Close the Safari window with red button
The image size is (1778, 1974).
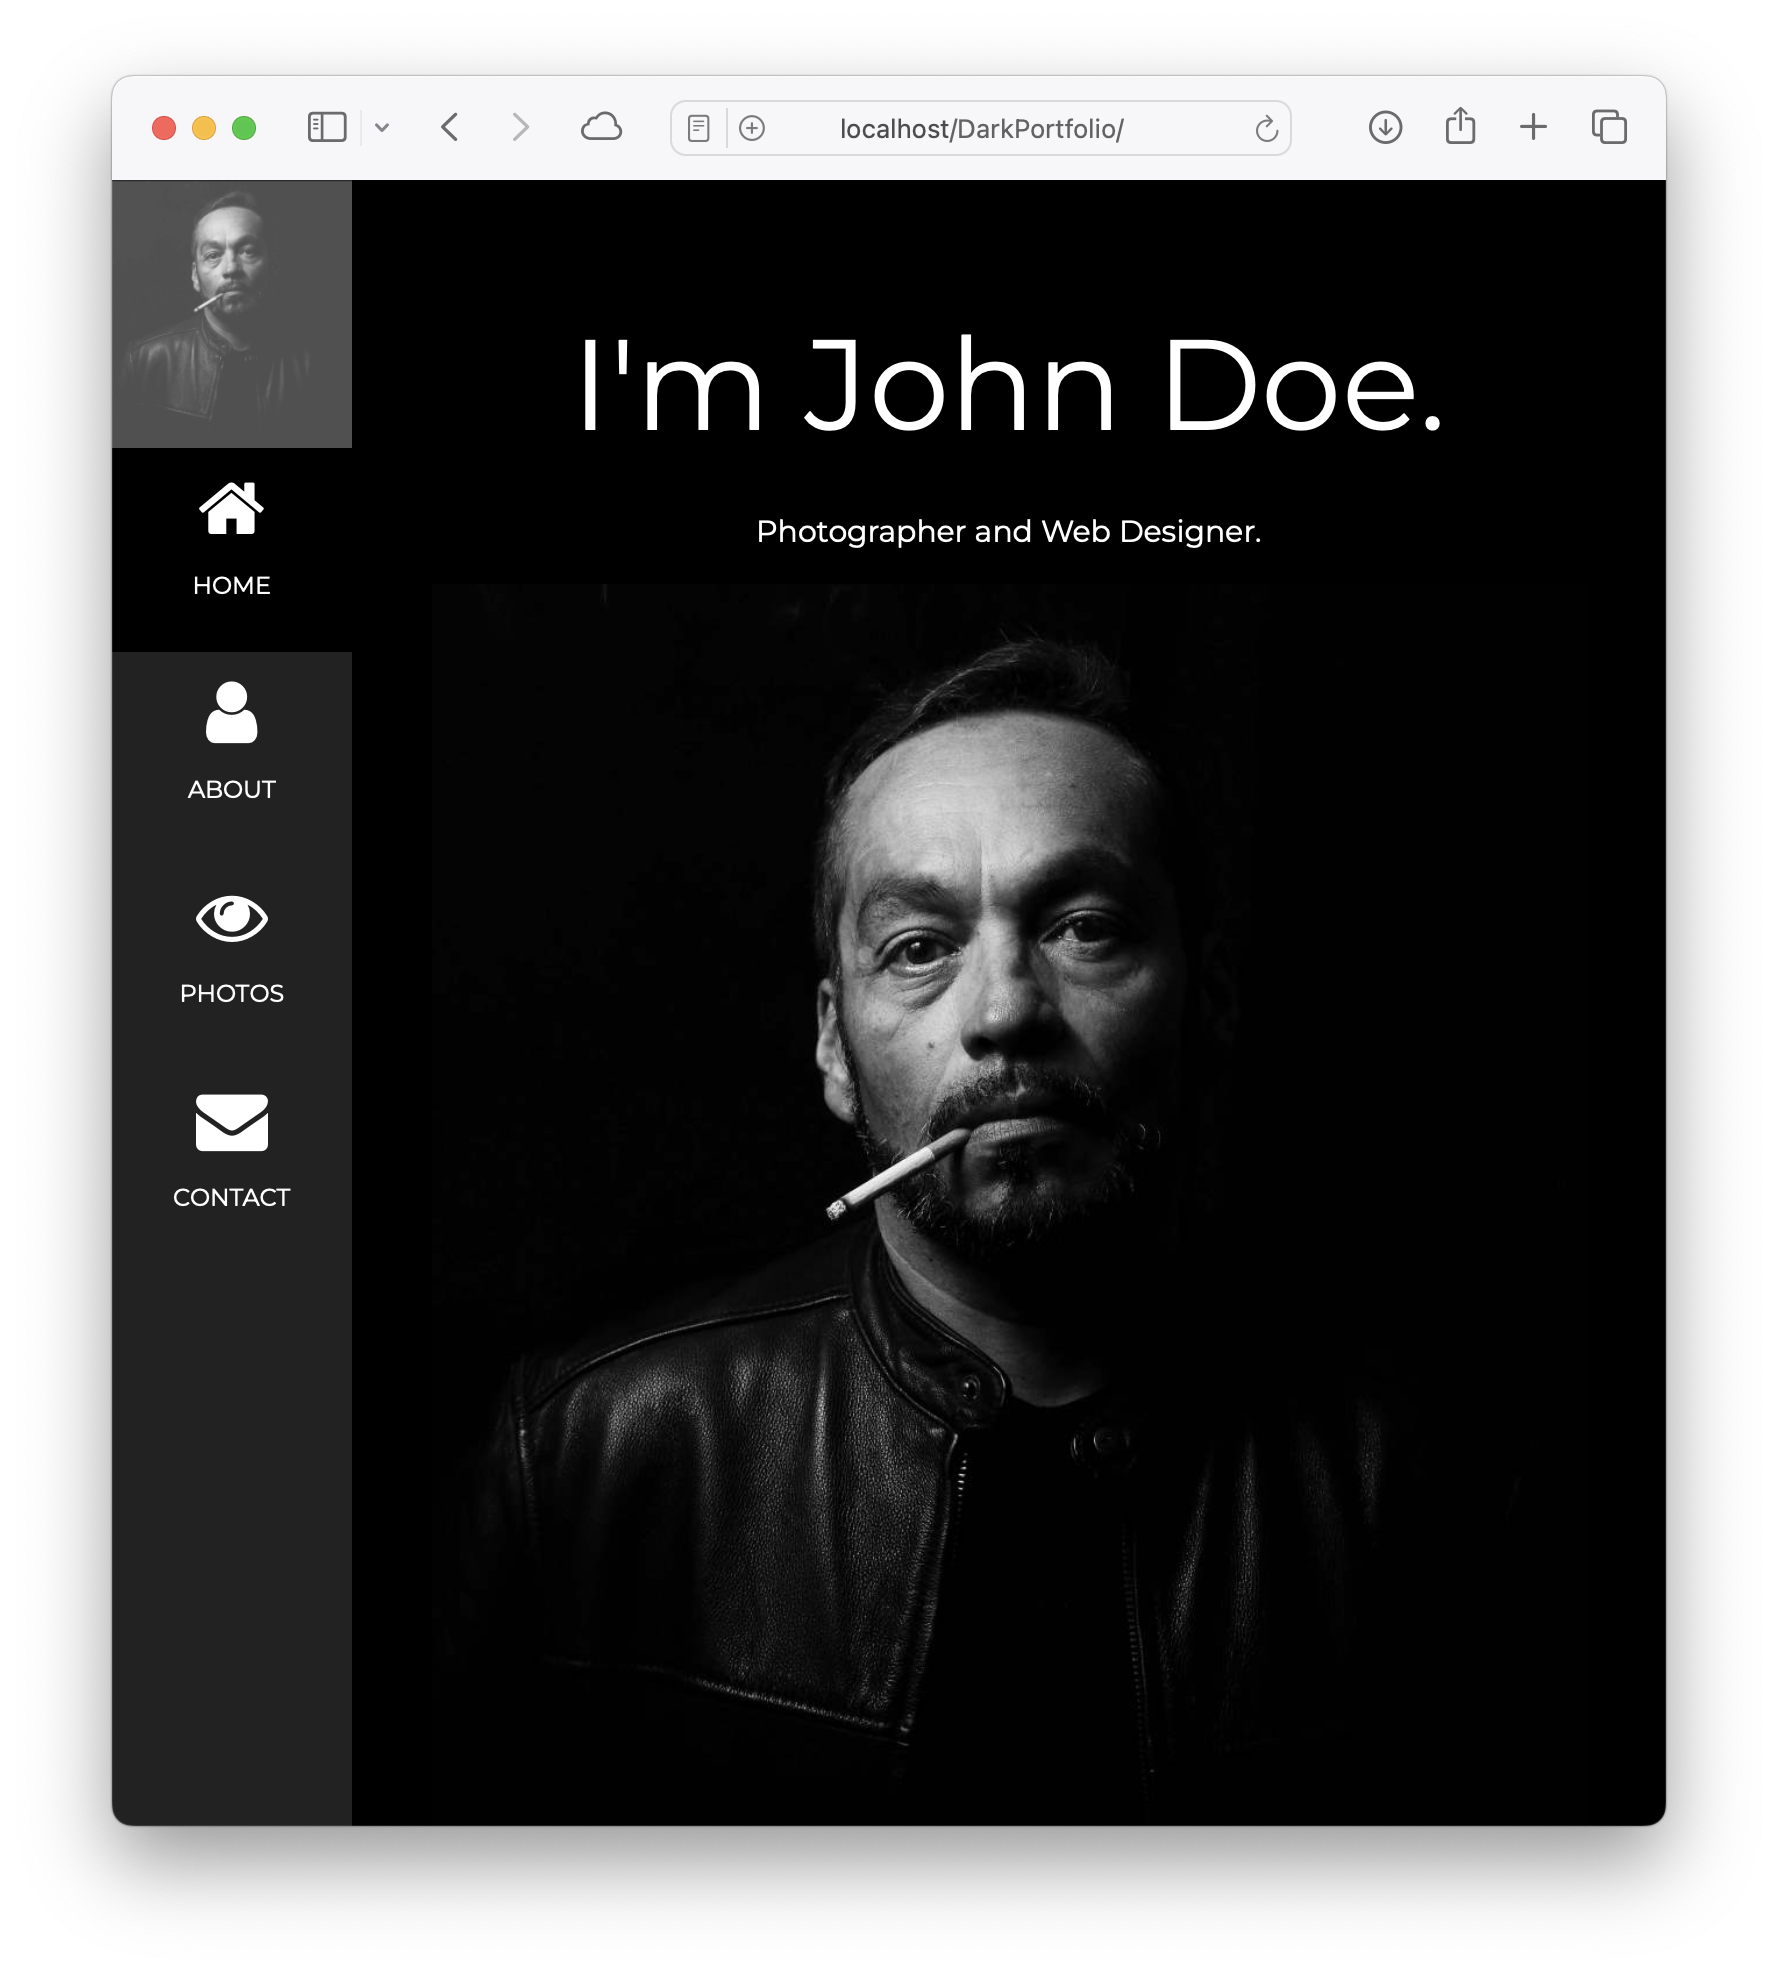[x=164, y=128]
